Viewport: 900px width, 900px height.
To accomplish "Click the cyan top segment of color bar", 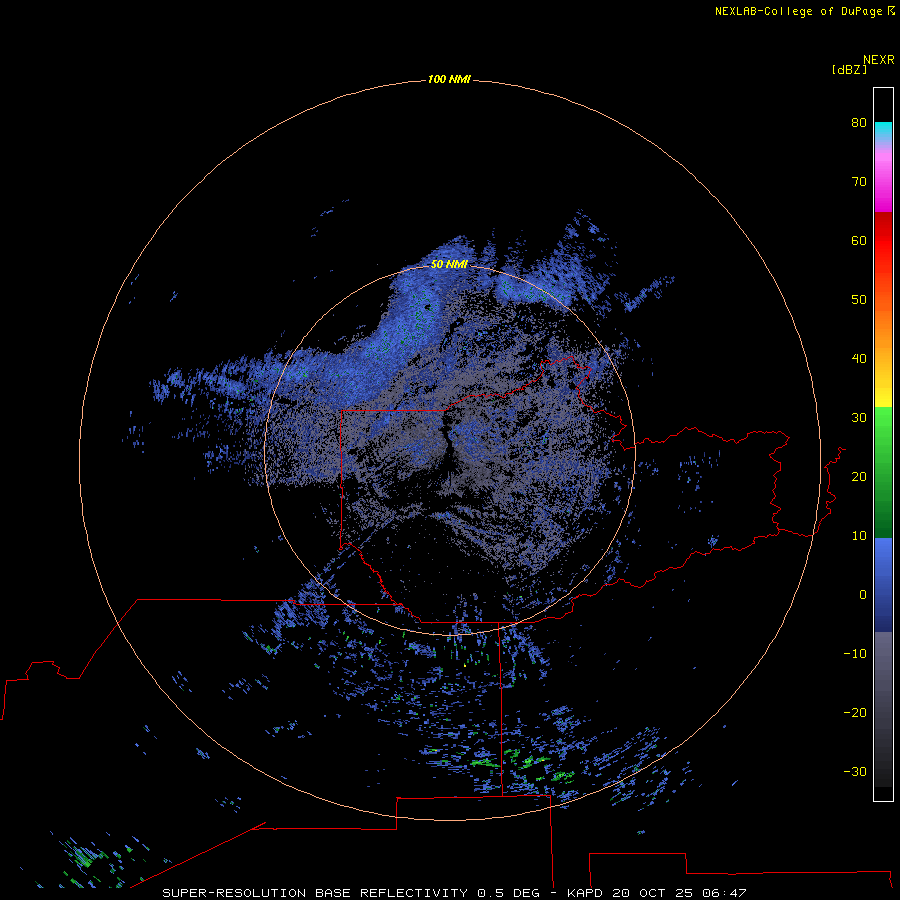I will [x=883, y=130].
